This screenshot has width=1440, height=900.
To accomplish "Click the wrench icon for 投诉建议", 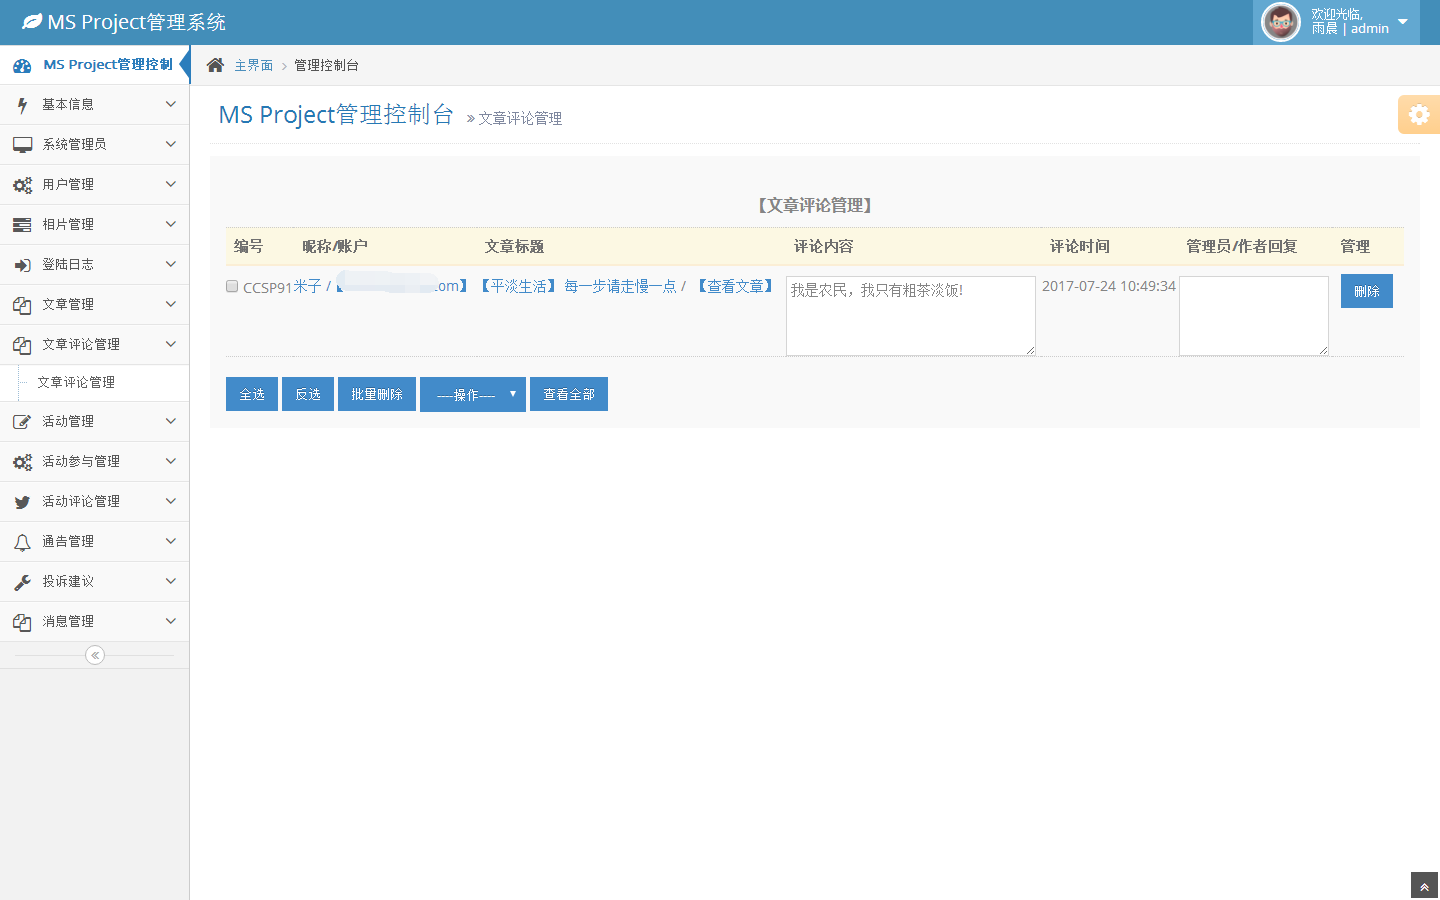I will pos(22,582).
